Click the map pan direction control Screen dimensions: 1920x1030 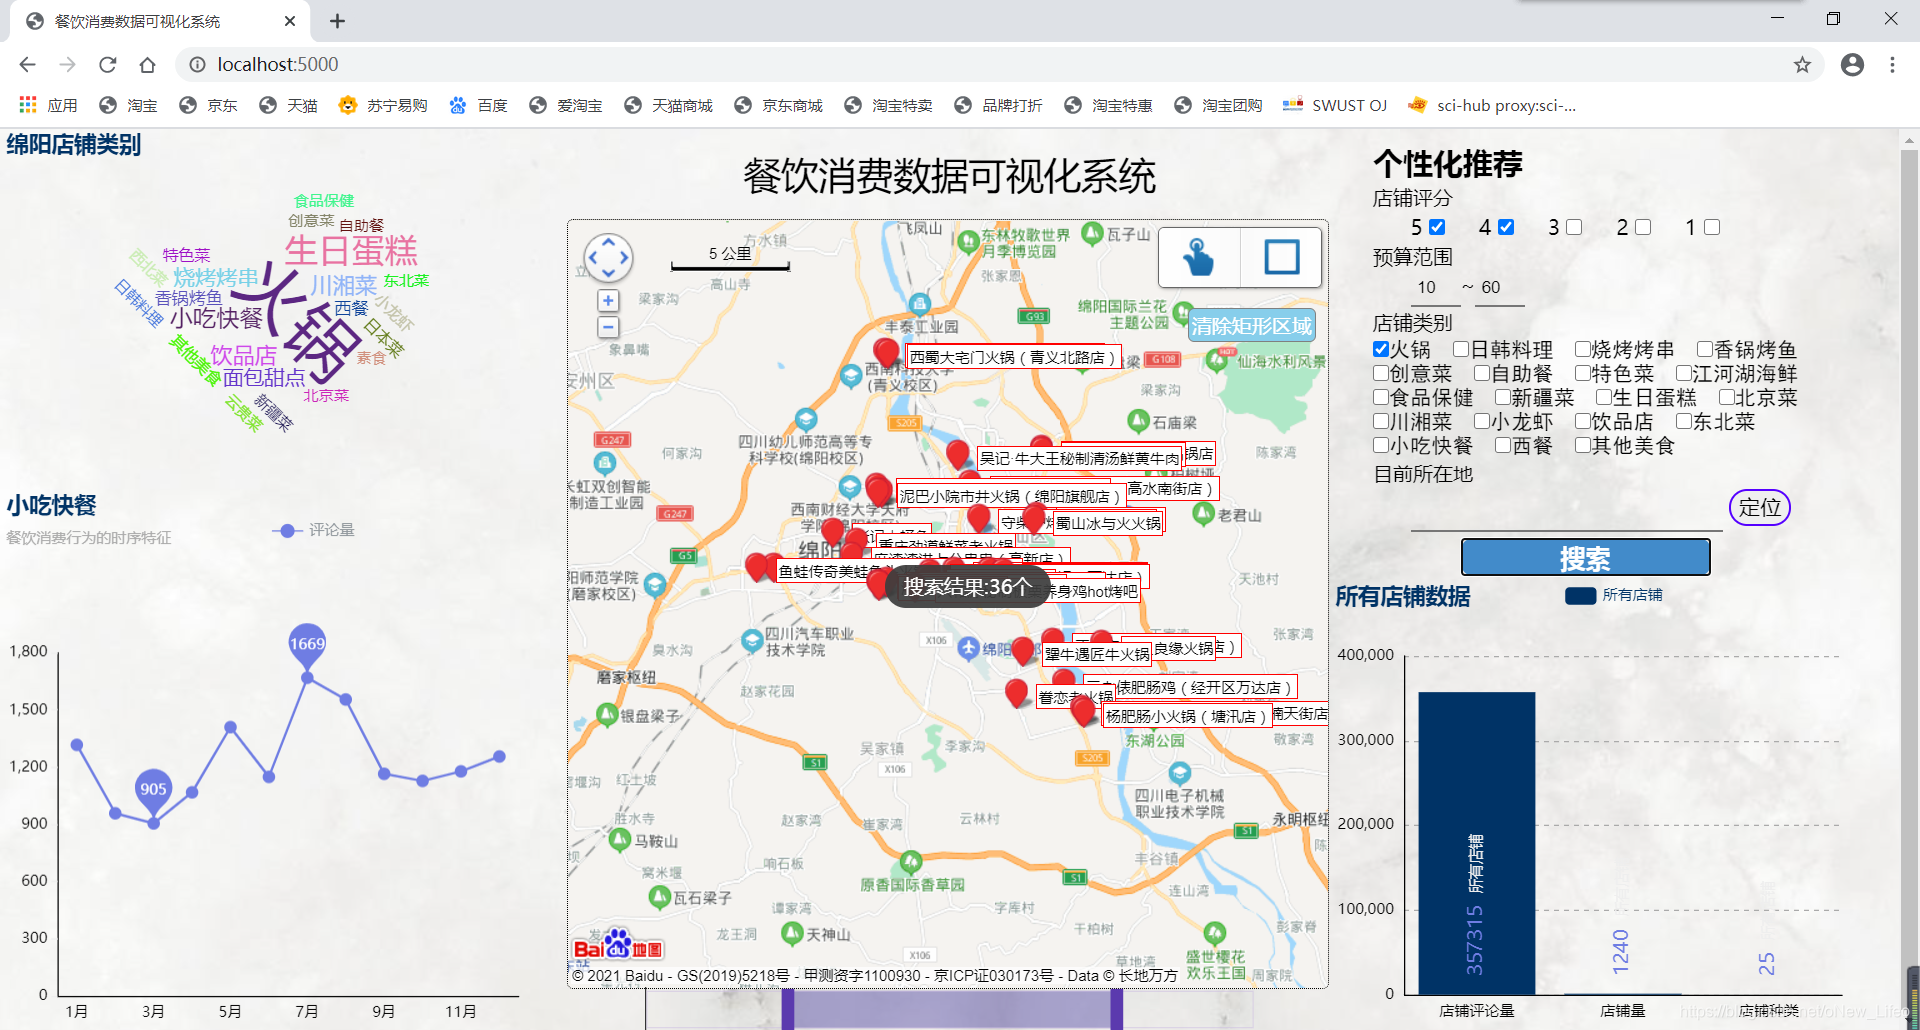click(608, 258)
